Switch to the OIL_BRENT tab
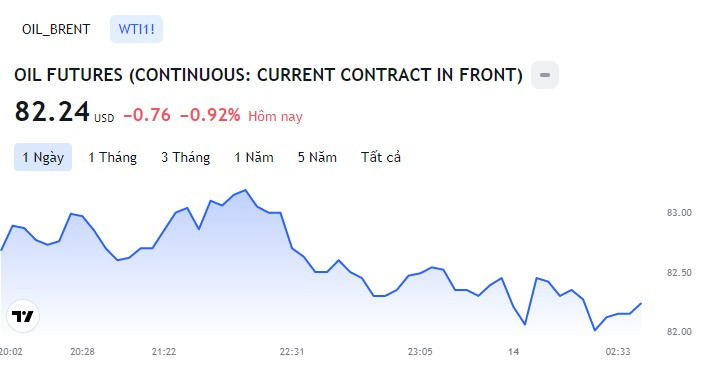This screenshot has height=365, width=701. point(56,30)
